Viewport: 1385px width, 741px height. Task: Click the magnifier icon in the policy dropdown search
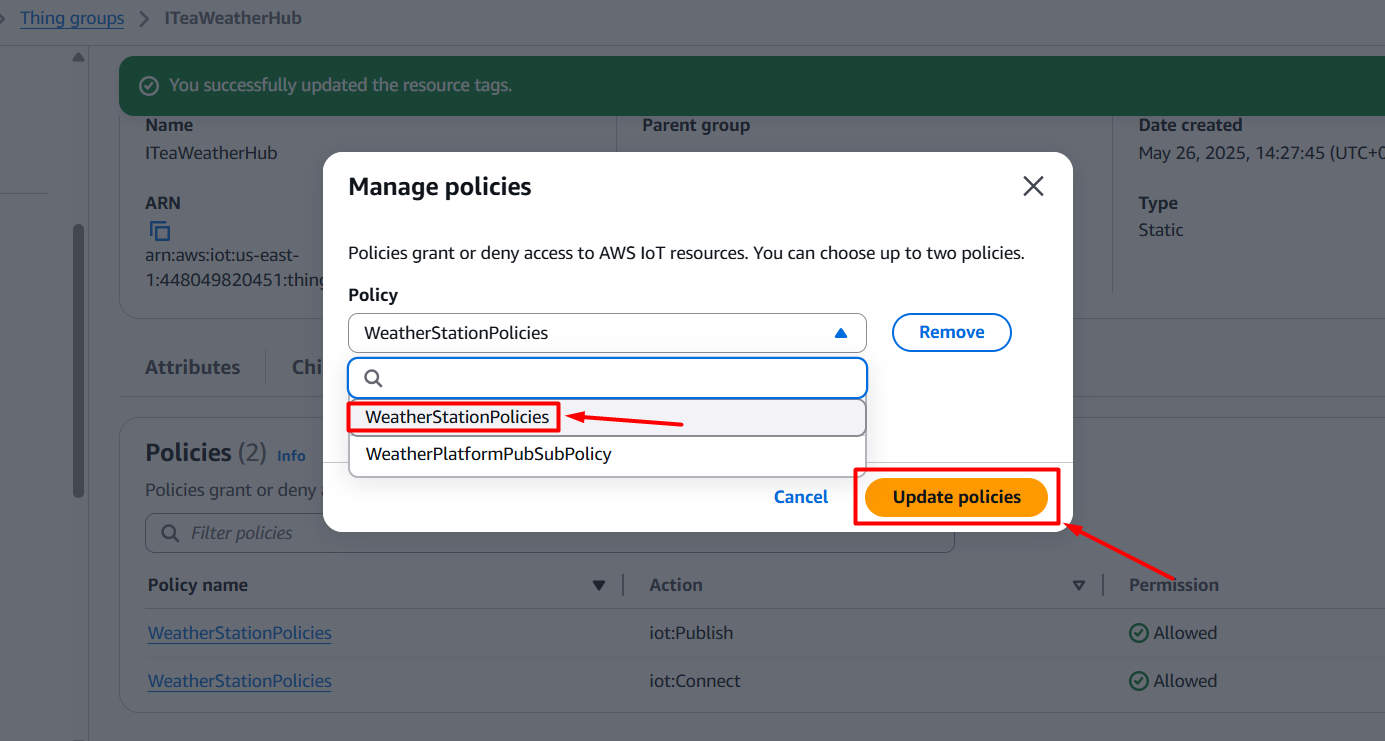373,378
